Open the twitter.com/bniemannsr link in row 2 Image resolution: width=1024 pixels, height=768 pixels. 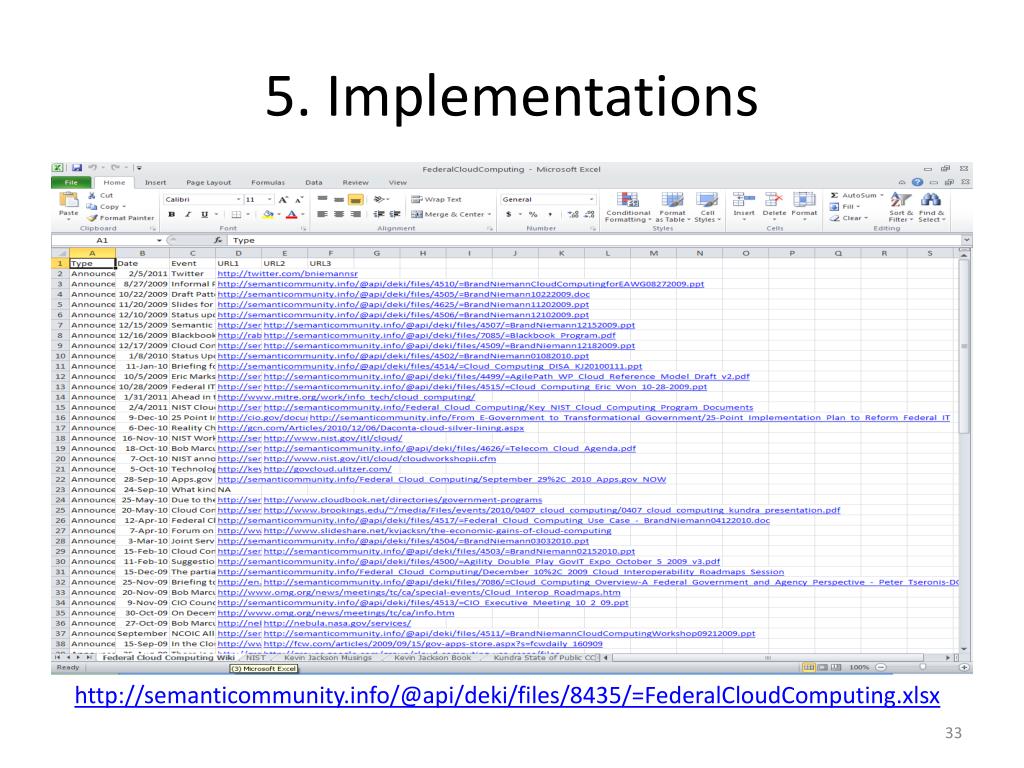pyautogui.click(x=287, y=274)
